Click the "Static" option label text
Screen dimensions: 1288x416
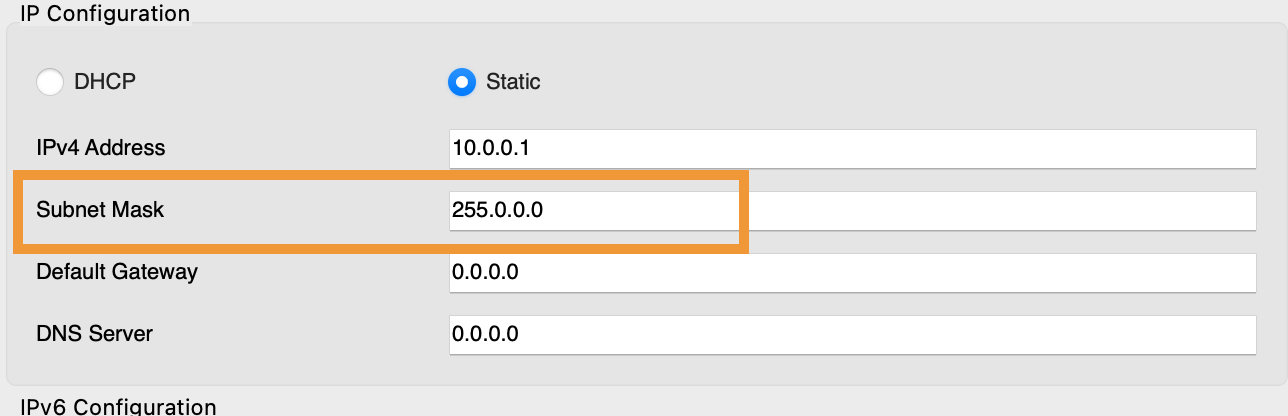pyautogui.click(x=513, y=82)
